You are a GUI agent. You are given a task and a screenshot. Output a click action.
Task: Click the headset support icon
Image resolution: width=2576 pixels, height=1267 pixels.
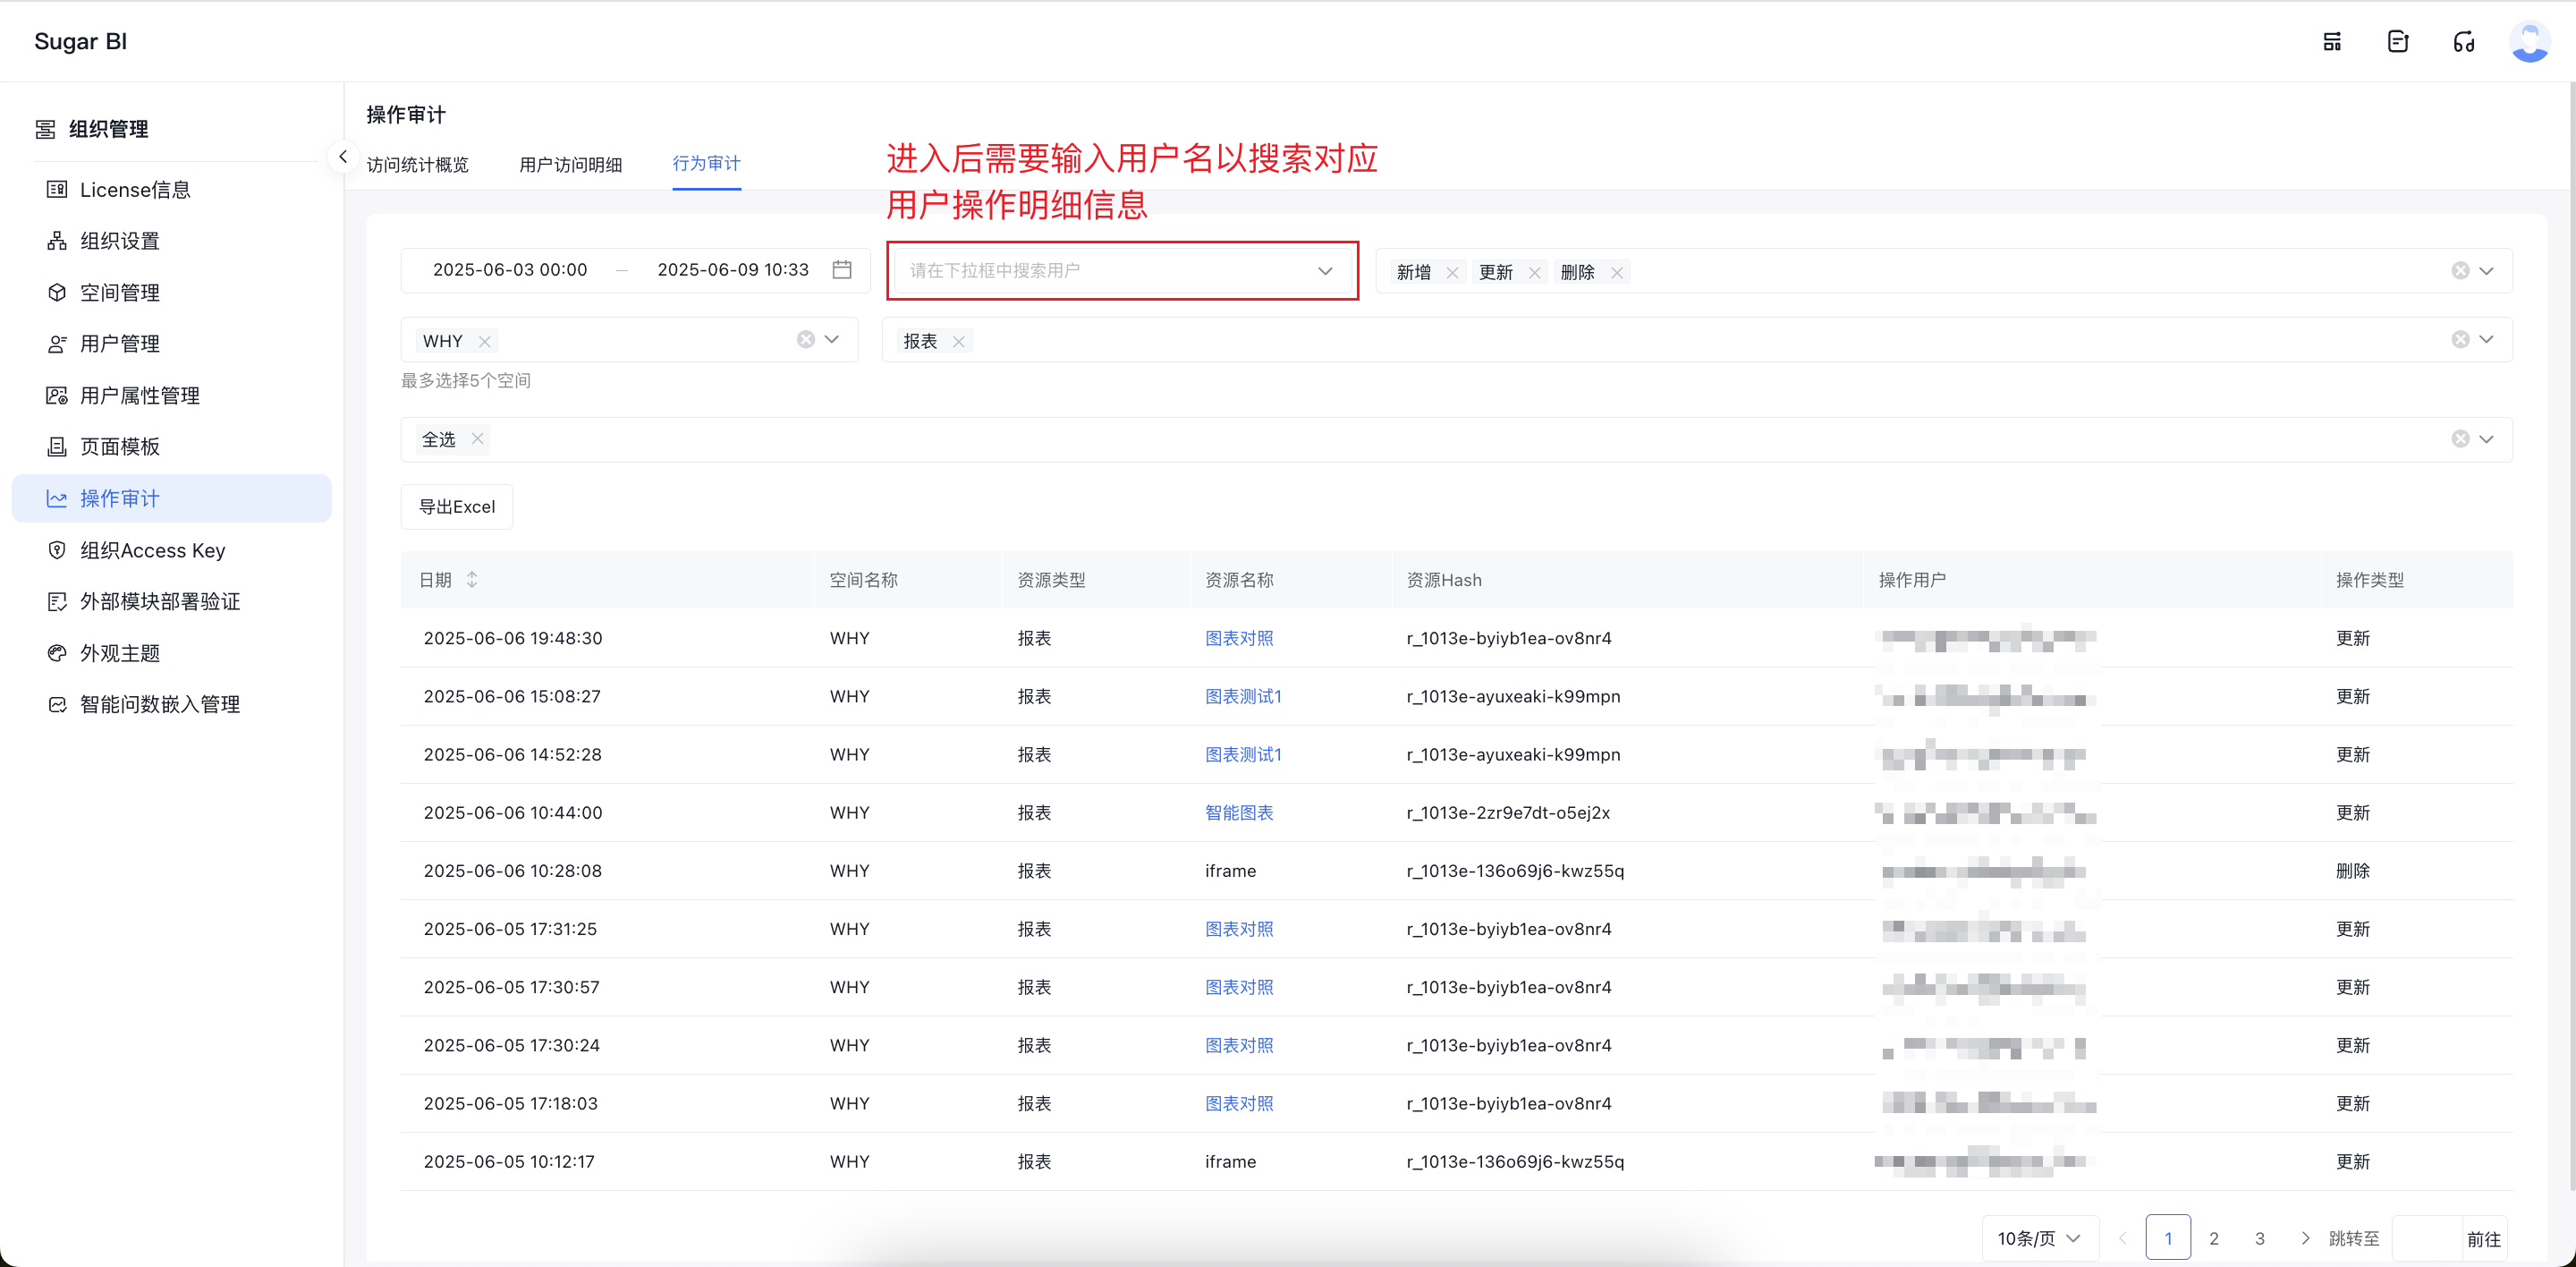2464,41
